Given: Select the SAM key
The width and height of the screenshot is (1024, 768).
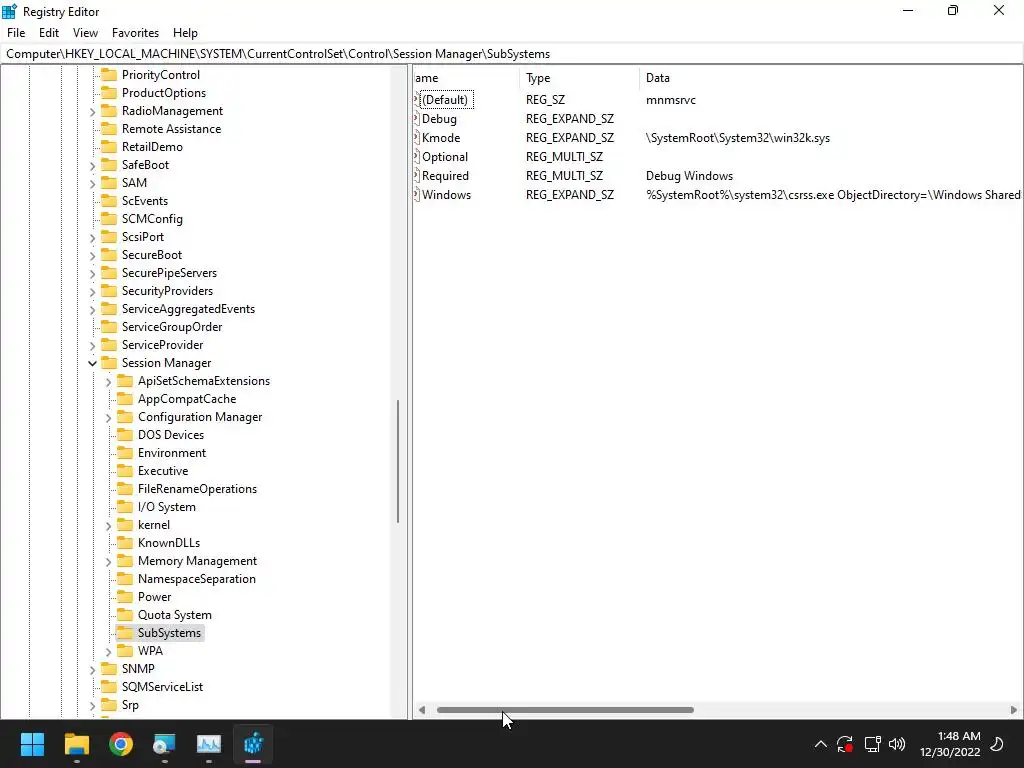Looking at the screenshot, I should (134, 183).
